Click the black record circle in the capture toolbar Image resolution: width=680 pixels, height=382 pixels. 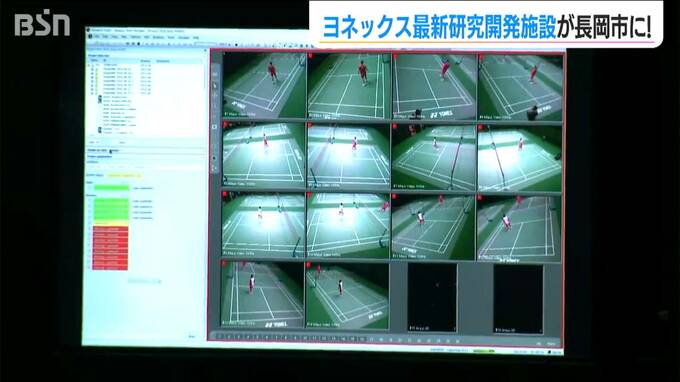(236, 44)
